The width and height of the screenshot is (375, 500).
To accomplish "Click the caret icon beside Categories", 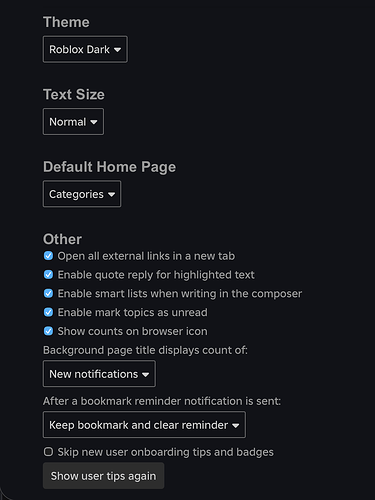I will 111,195.
